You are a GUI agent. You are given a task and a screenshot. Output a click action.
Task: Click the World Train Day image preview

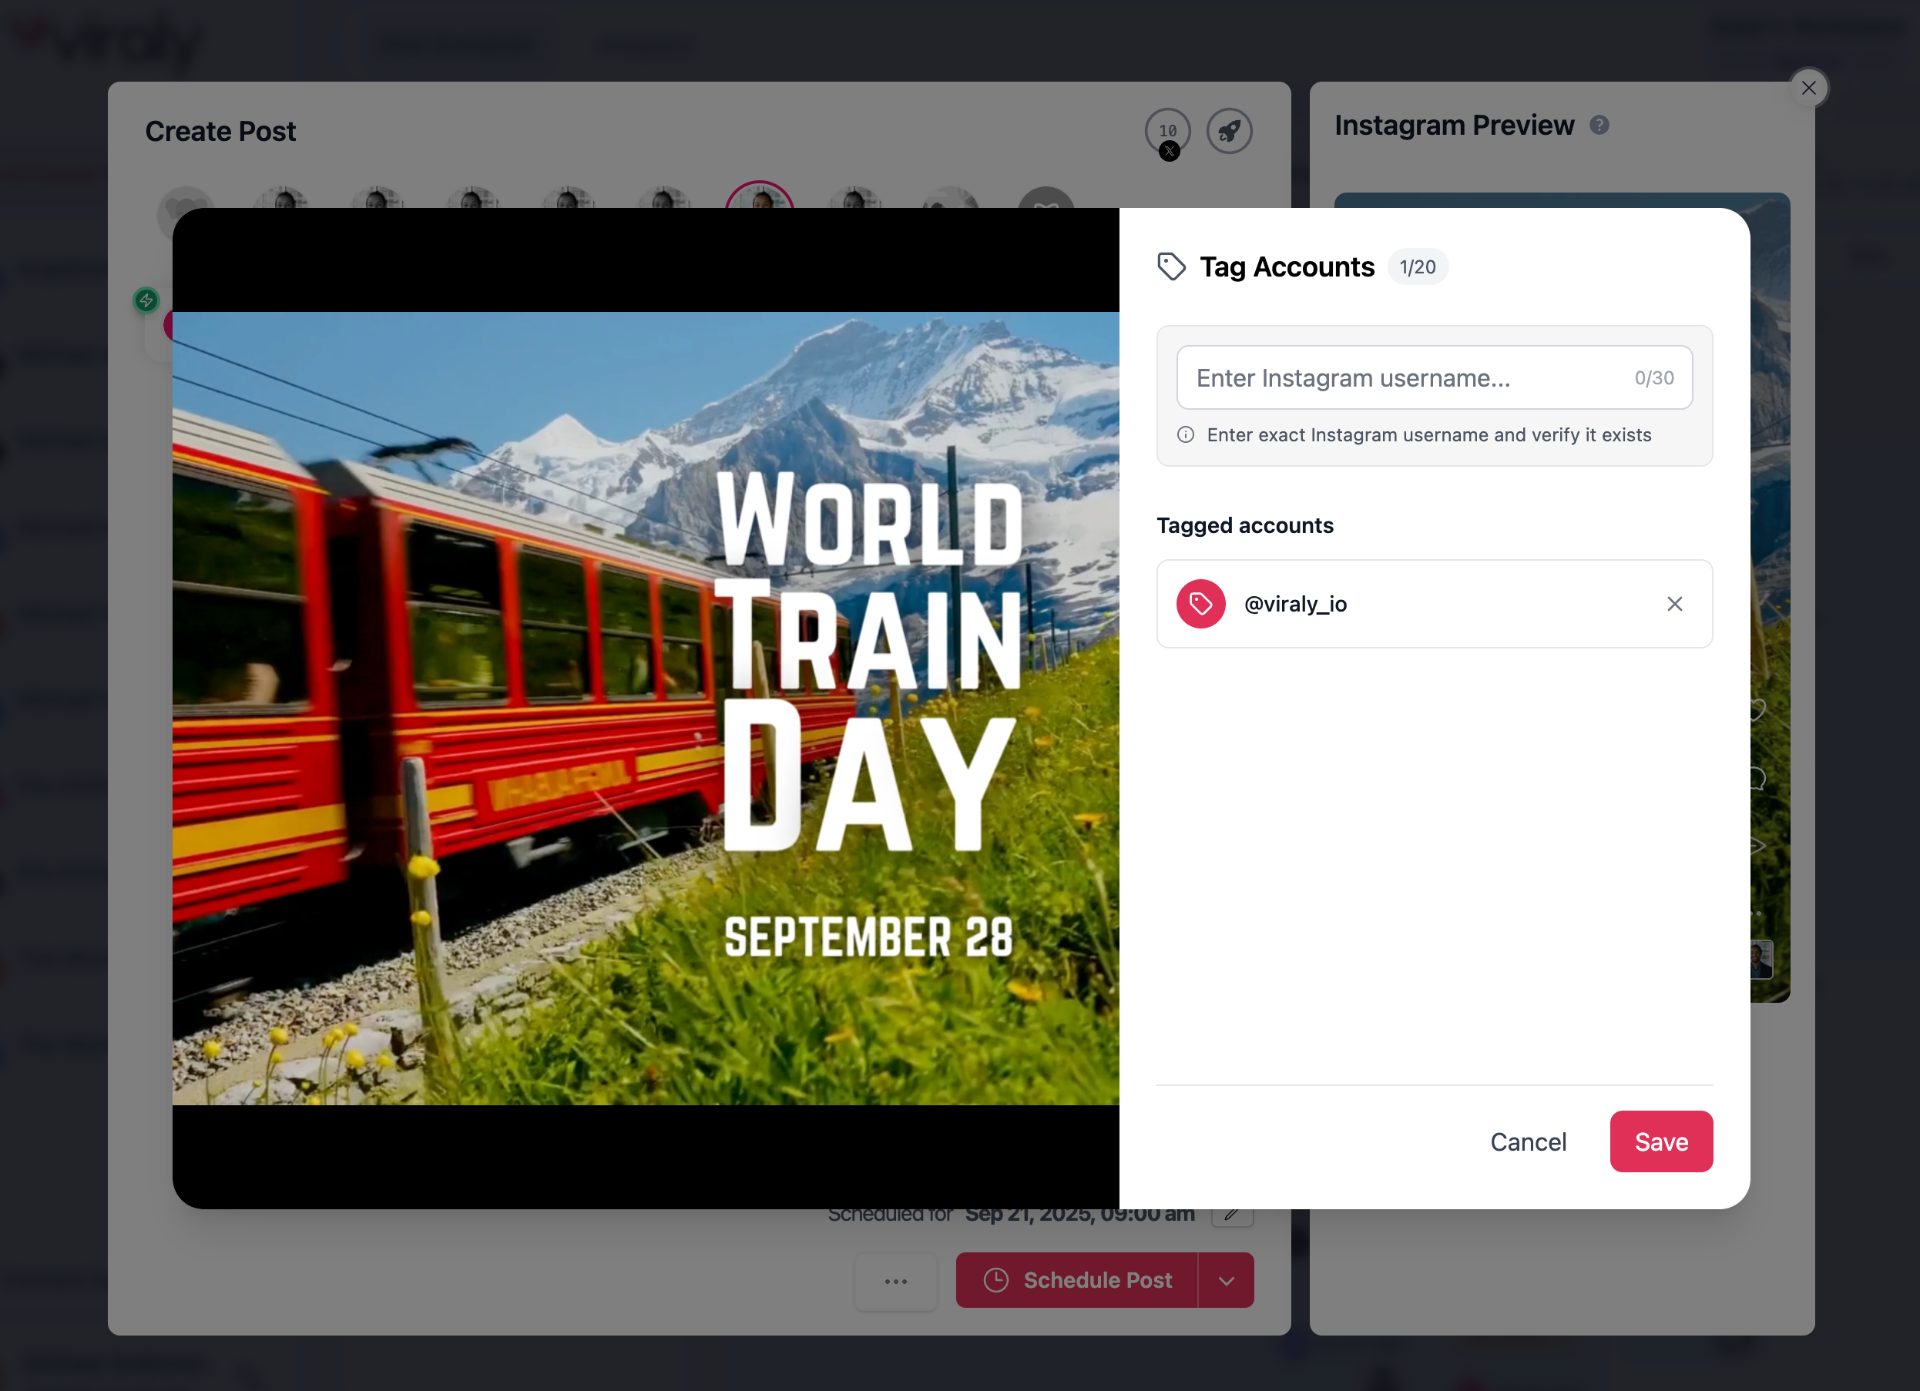point(646,708)
